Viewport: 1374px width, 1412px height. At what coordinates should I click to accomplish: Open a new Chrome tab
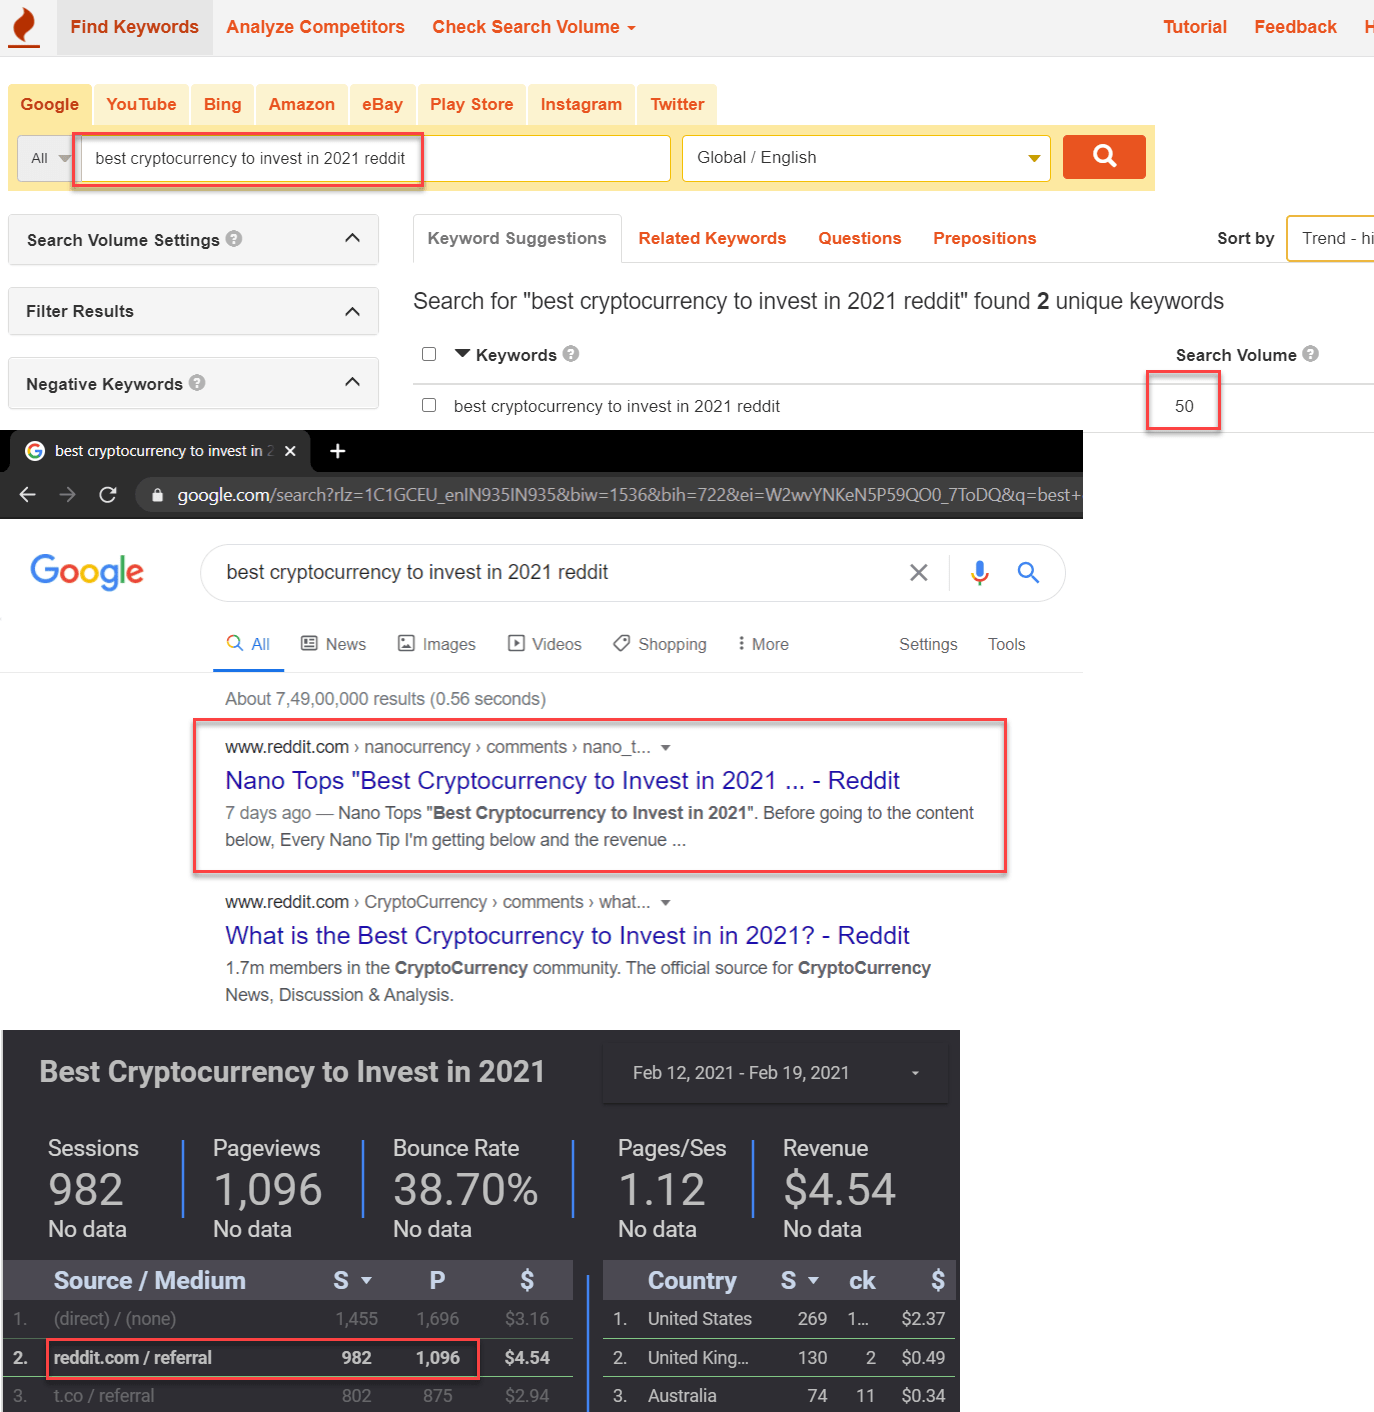point(338,451)
